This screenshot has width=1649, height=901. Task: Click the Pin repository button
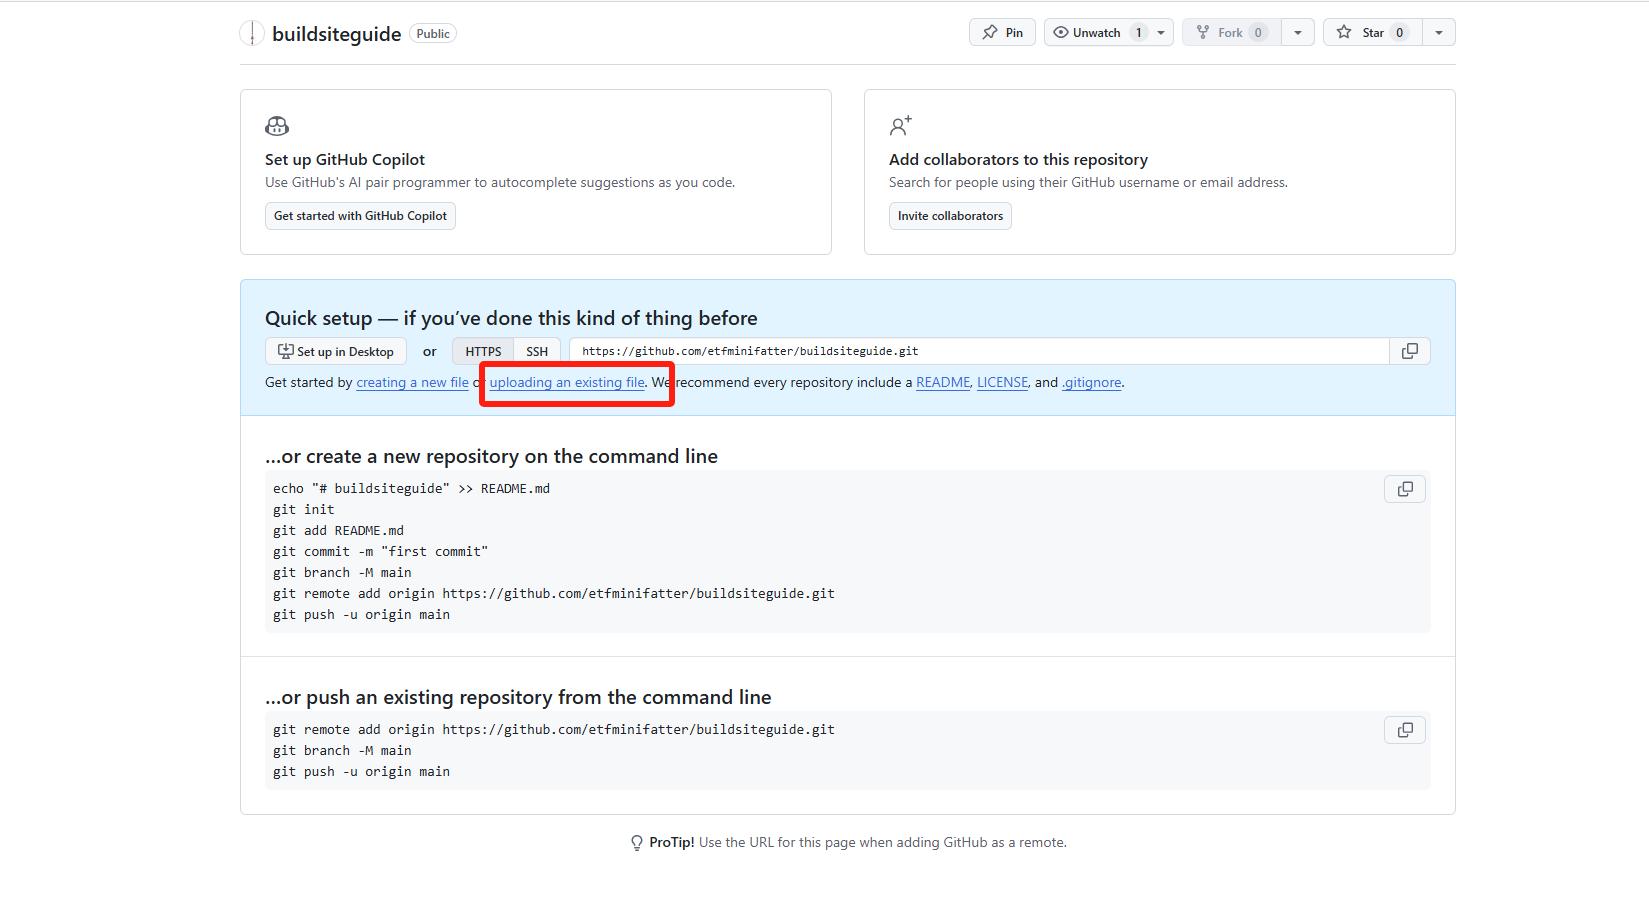click(1002, 33)
